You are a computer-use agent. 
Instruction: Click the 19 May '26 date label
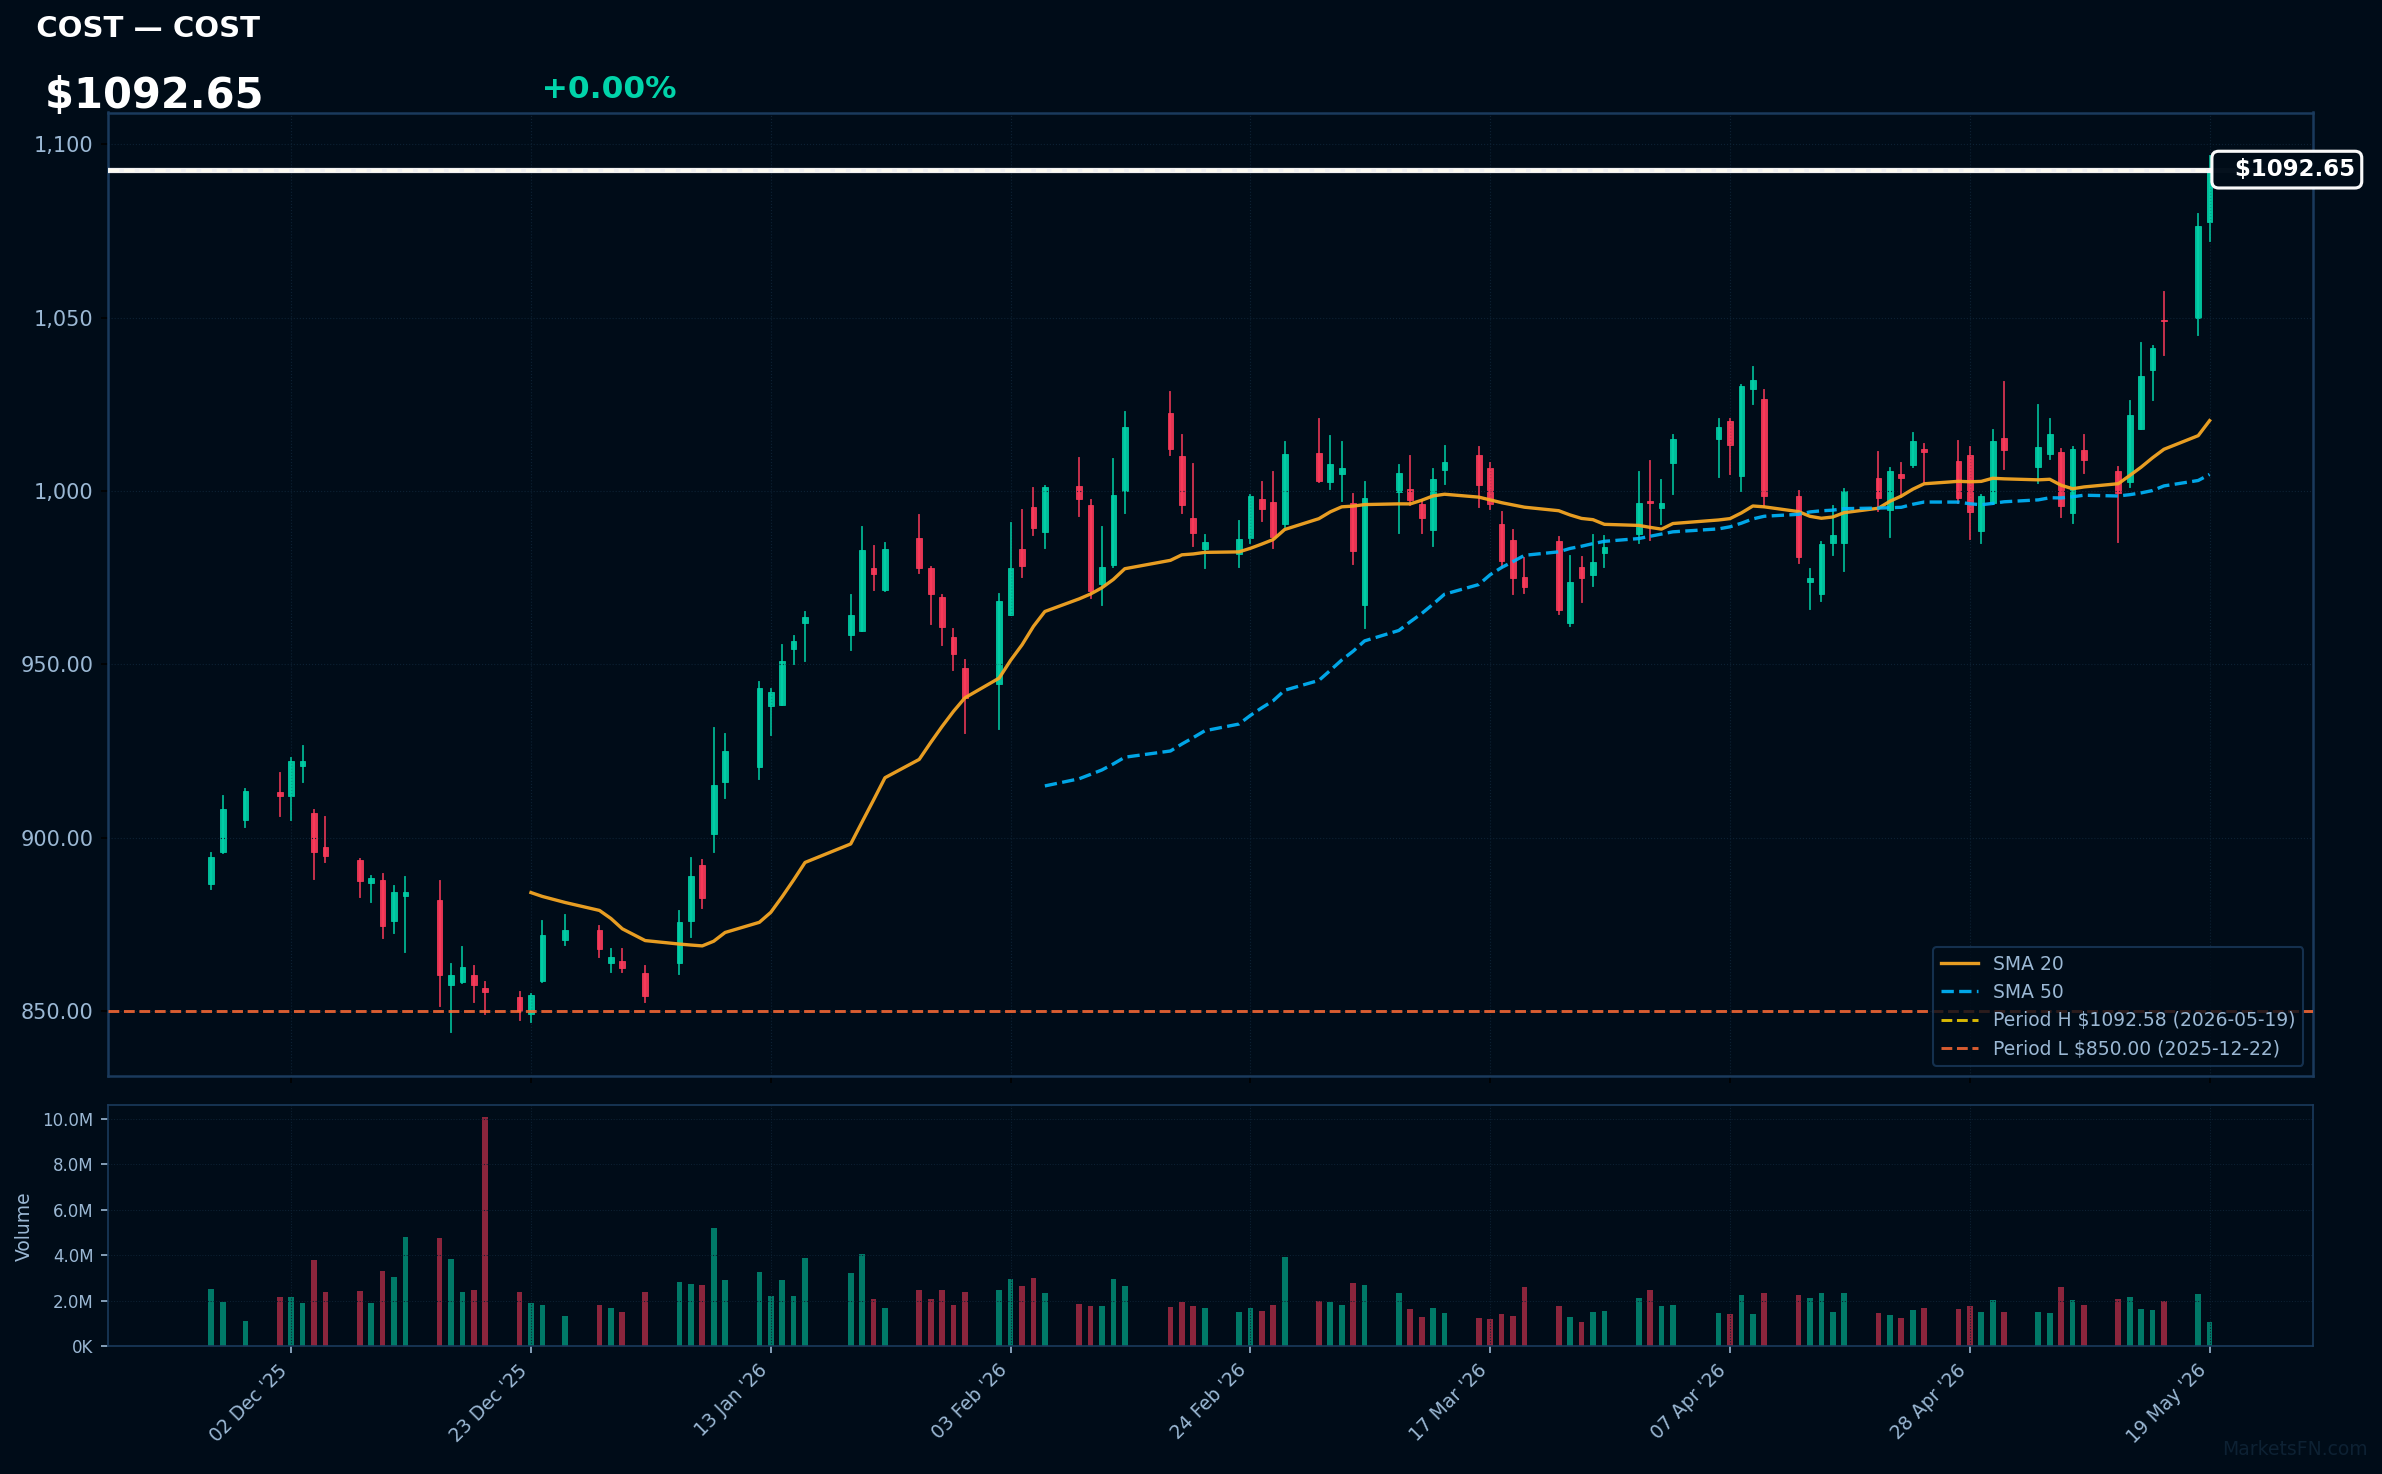[x=2167, y=1402]
